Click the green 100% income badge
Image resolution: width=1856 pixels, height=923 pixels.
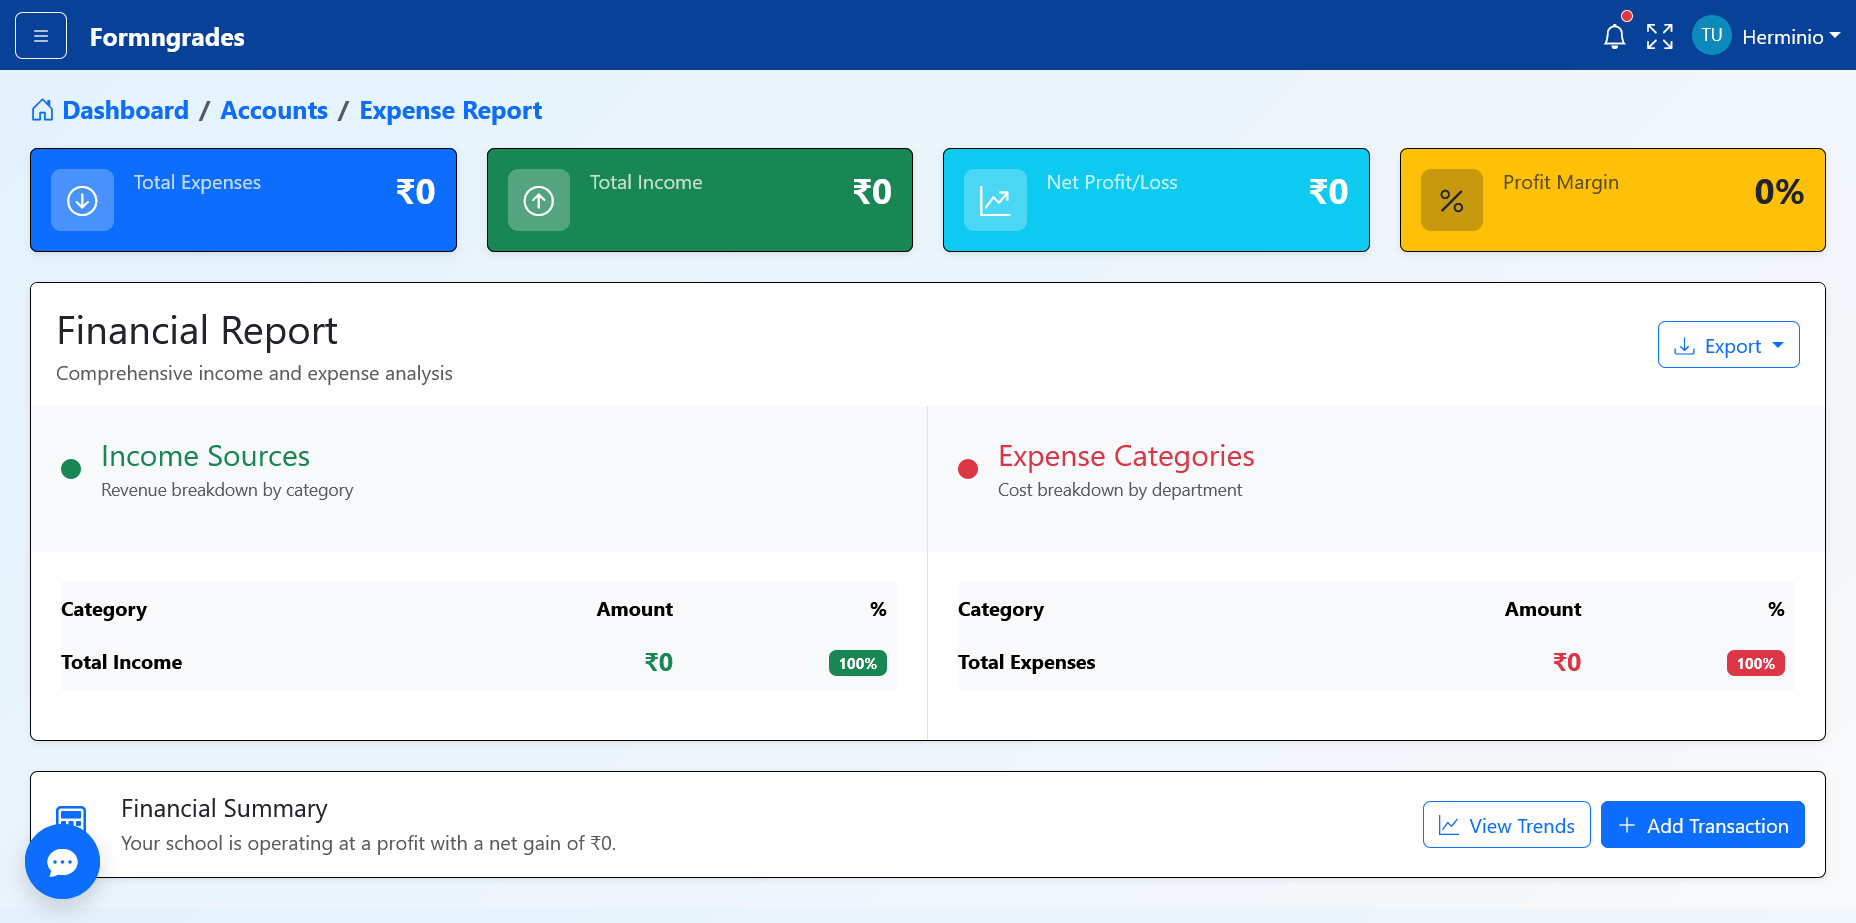click(857, 663)
